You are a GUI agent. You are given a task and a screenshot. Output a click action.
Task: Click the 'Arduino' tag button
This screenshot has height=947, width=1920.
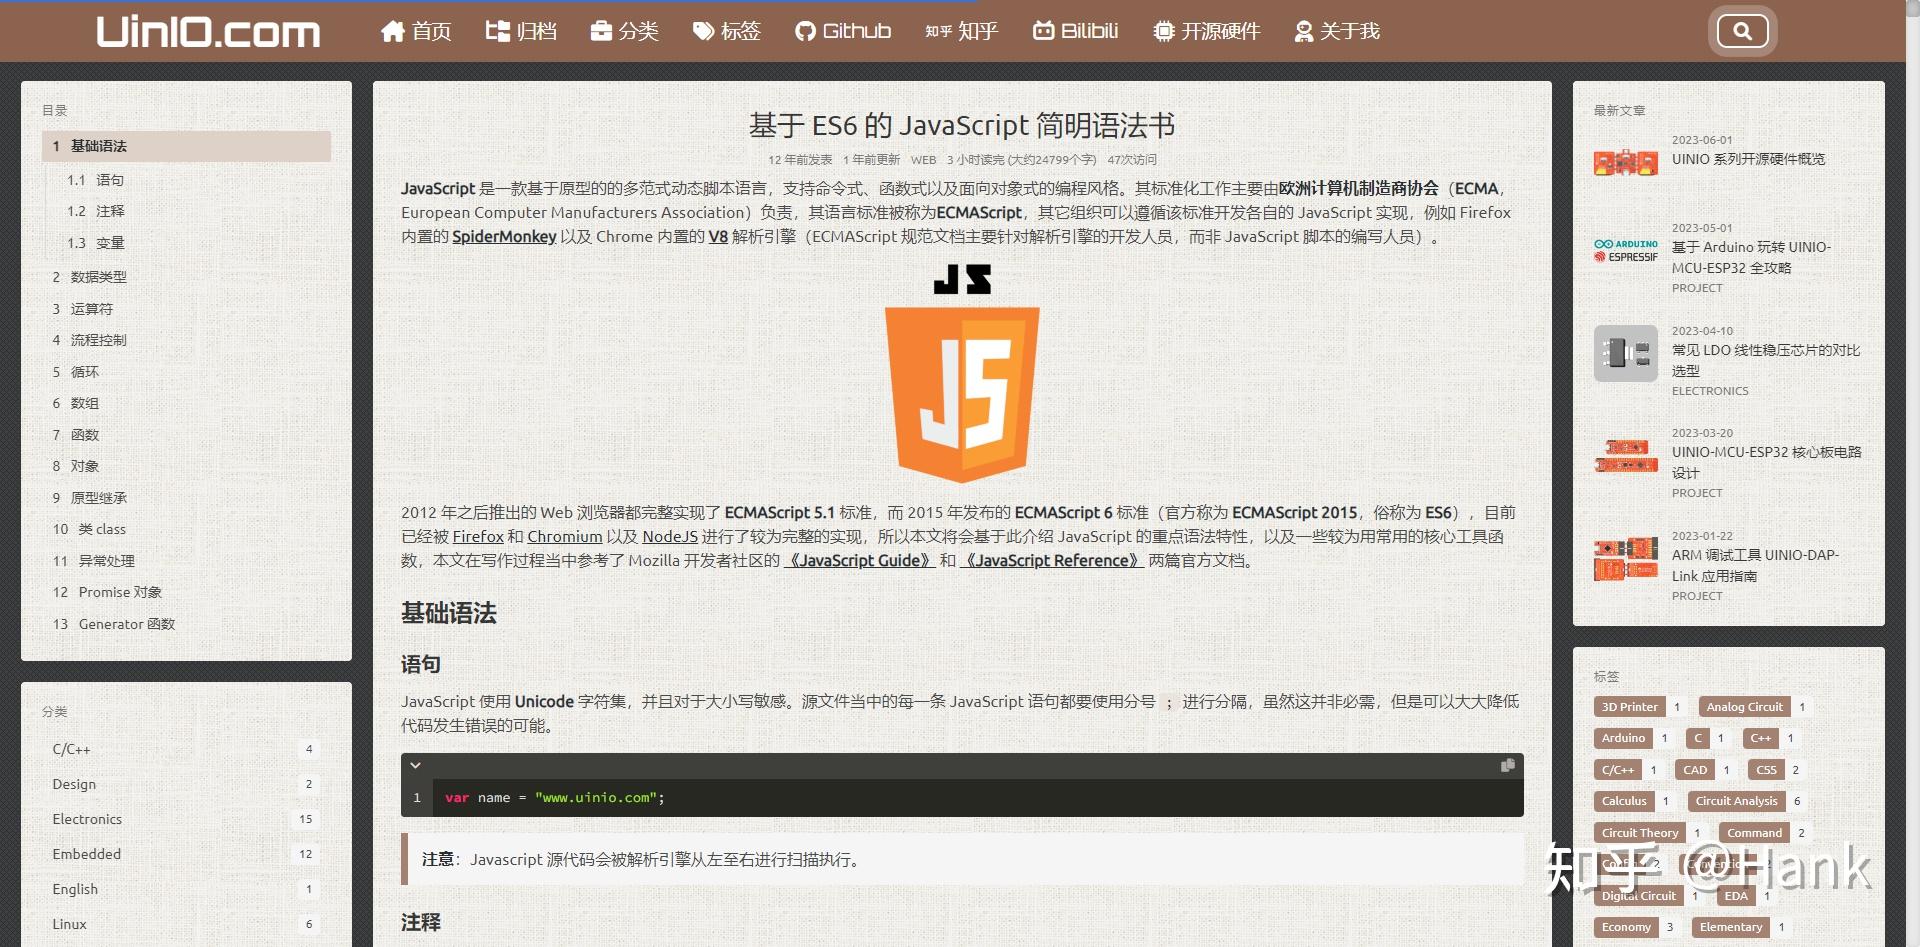tap(1623, 738)
